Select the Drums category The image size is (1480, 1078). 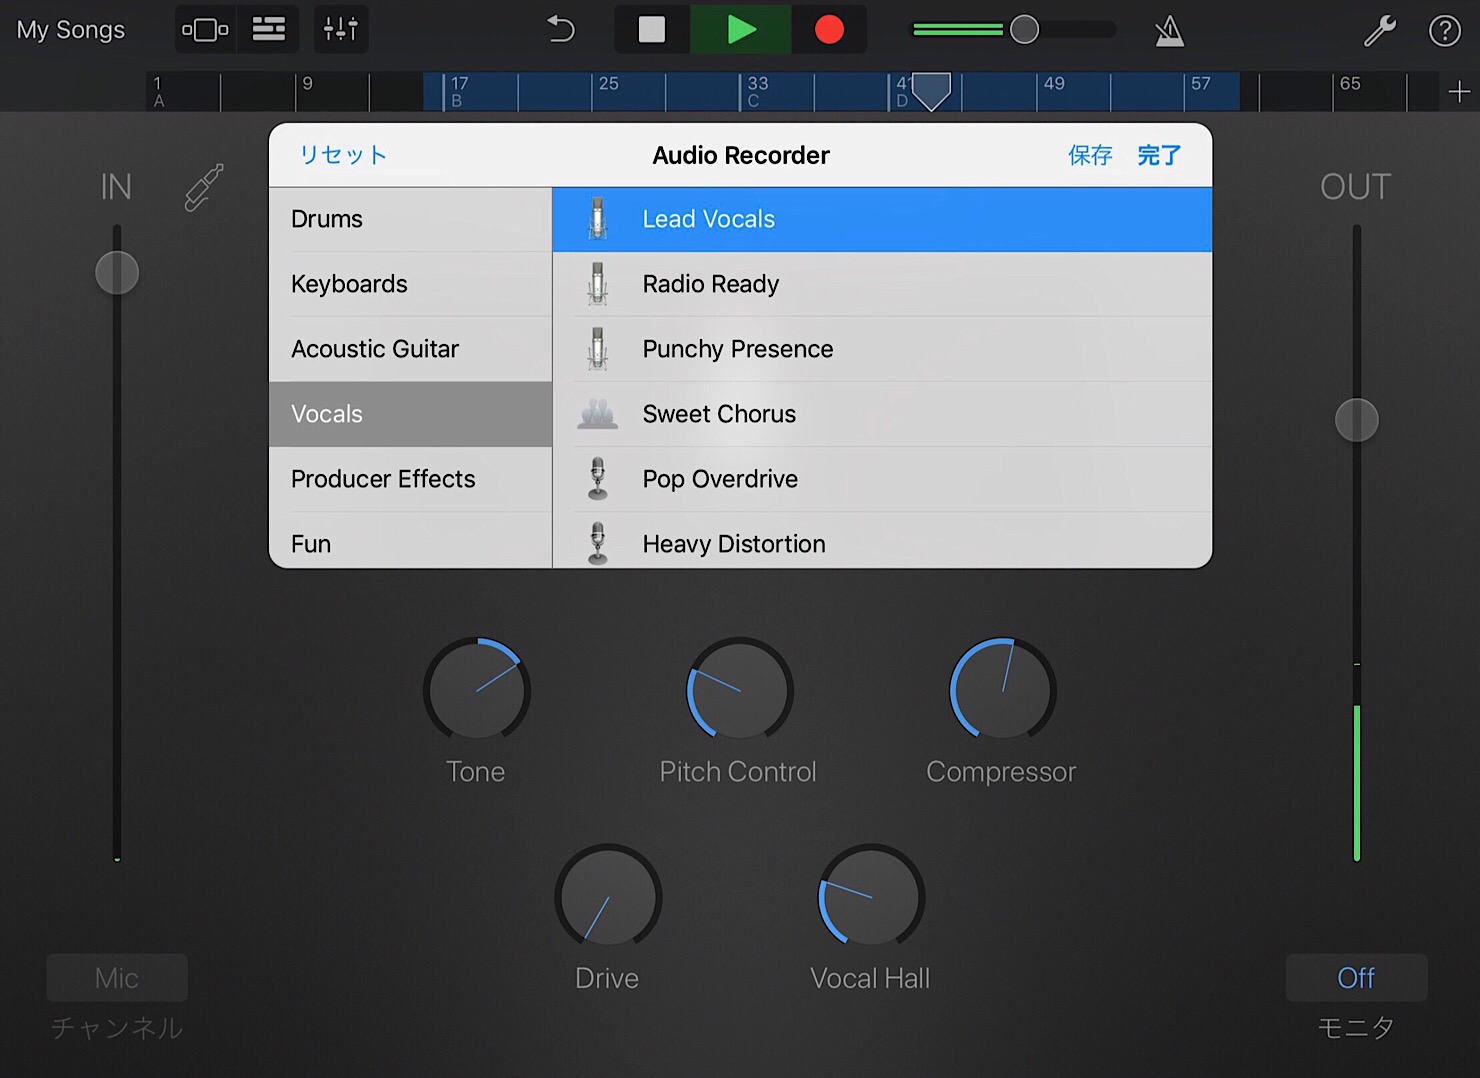coord(410,219)
